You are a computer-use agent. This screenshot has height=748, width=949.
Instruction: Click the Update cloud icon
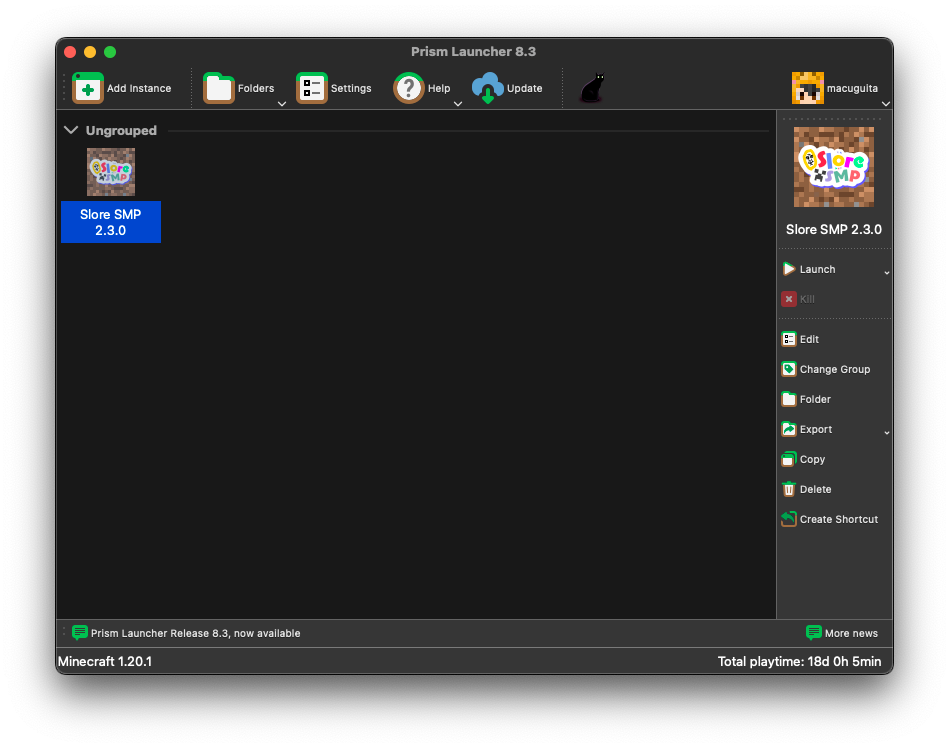pos(488,88)
